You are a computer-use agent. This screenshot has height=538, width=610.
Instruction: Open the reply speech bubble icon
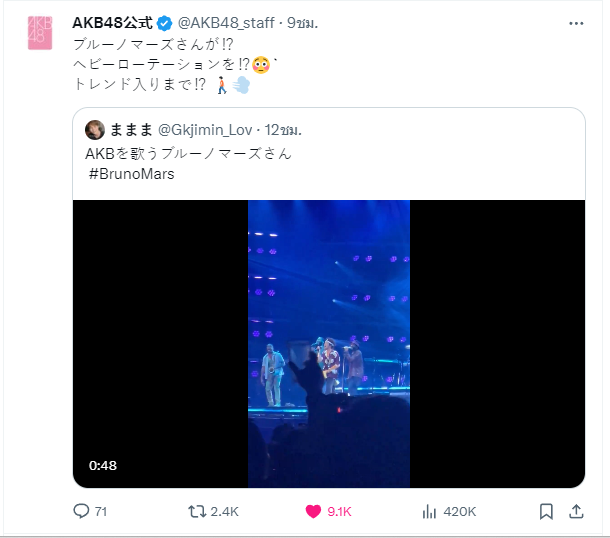coord(81,511)
